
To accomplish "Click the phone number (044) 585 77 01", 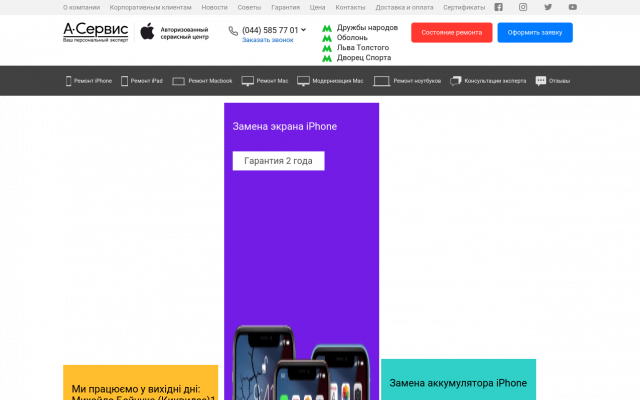I will click(x=270, y=30).
